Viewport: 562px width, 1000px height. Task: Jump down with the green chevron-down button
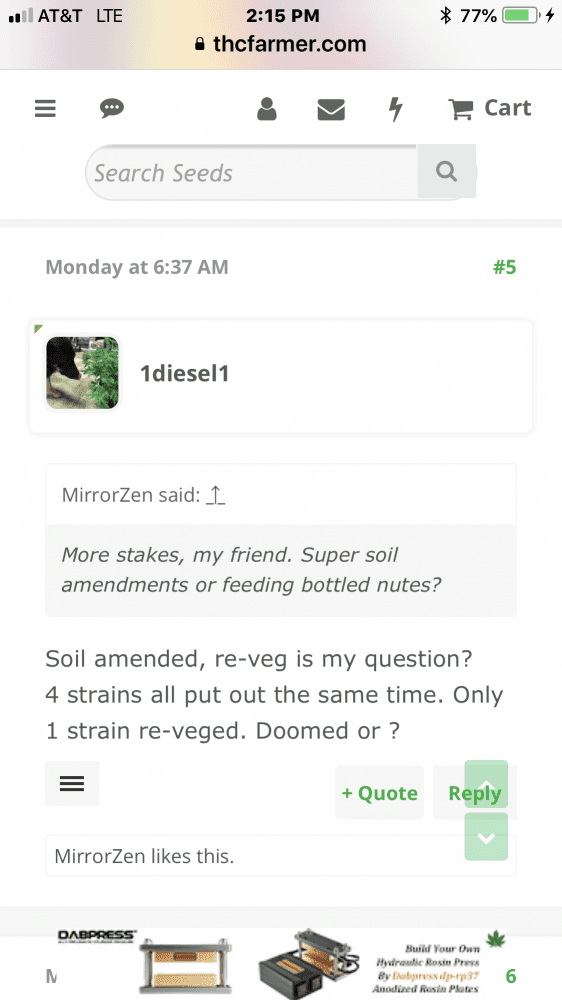tap(486, 837)
